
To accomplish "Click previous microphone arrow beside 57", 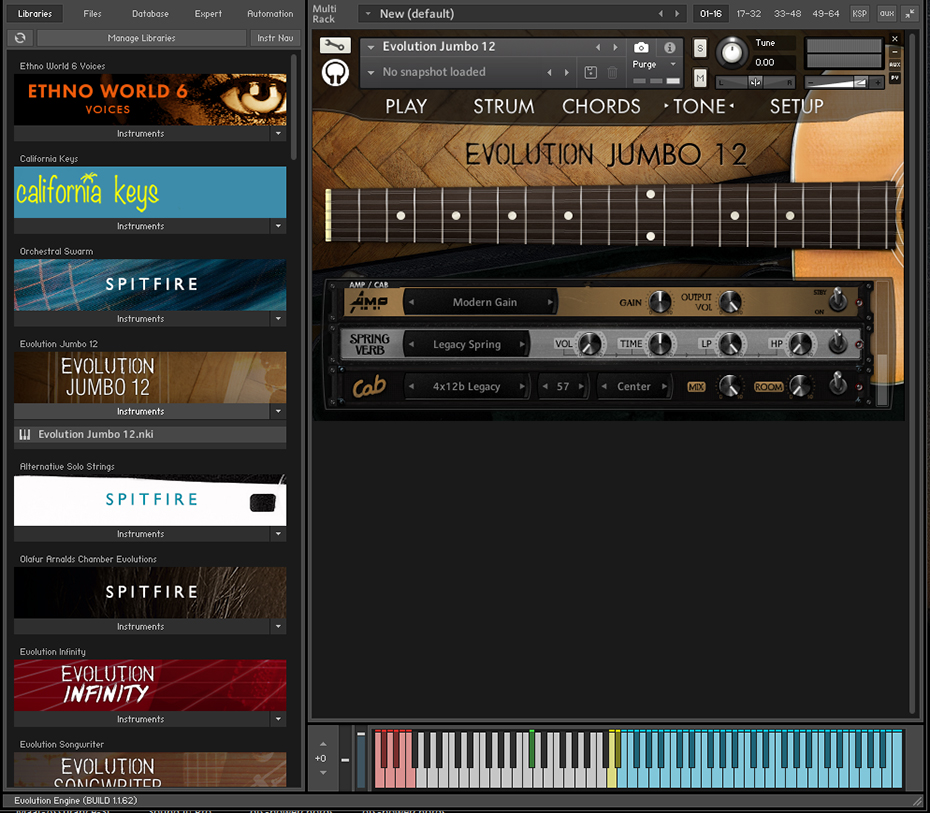I will point(544,387).
